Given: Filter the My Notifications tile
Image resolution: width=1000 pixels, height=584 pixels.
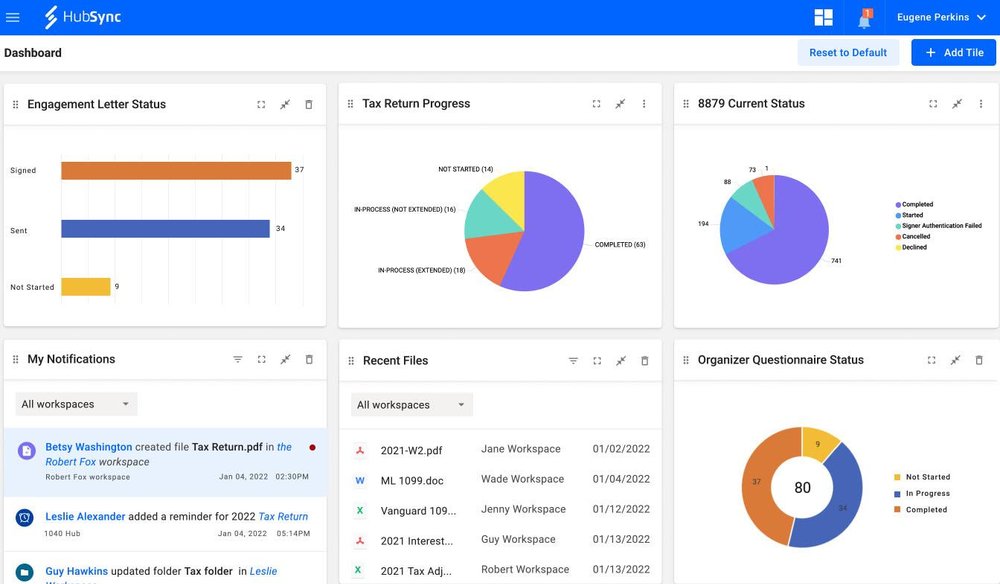Looking at the screenshot, I should click(x=237, y=360).
